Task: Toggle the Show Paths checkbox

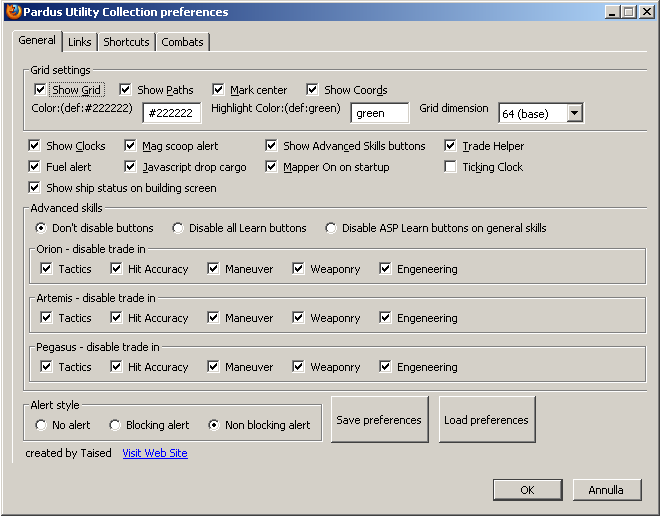Action: [x=125, y=89]
